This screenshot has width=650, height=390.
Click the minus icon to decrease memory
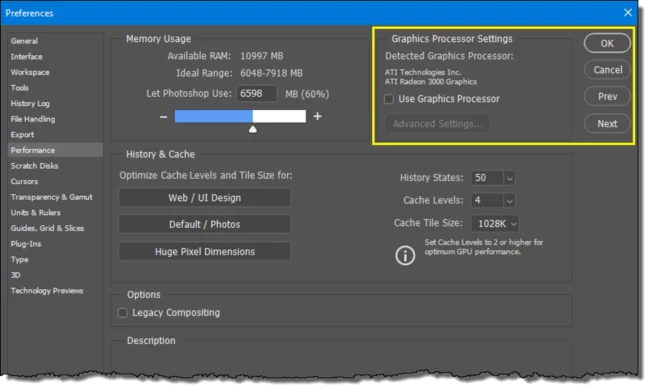(x=163, y=117)
